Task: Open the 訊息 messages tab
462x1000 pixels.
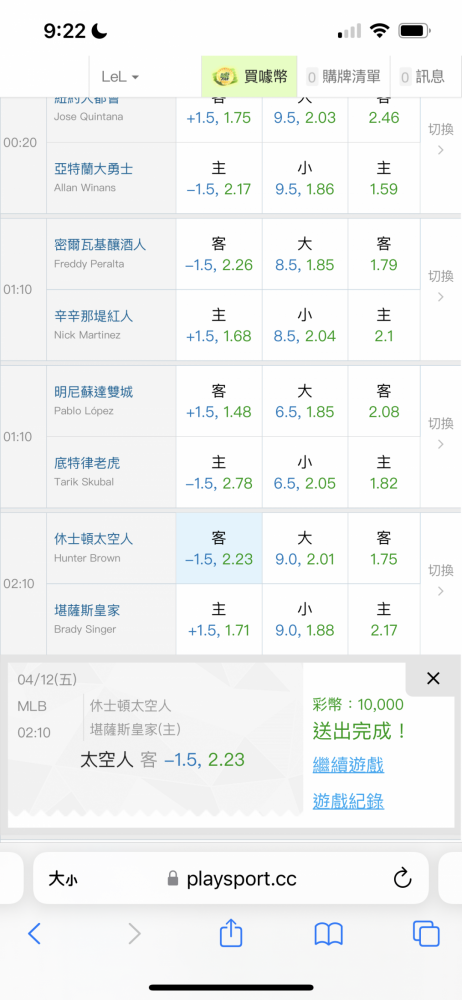Action: coord(422,77)
